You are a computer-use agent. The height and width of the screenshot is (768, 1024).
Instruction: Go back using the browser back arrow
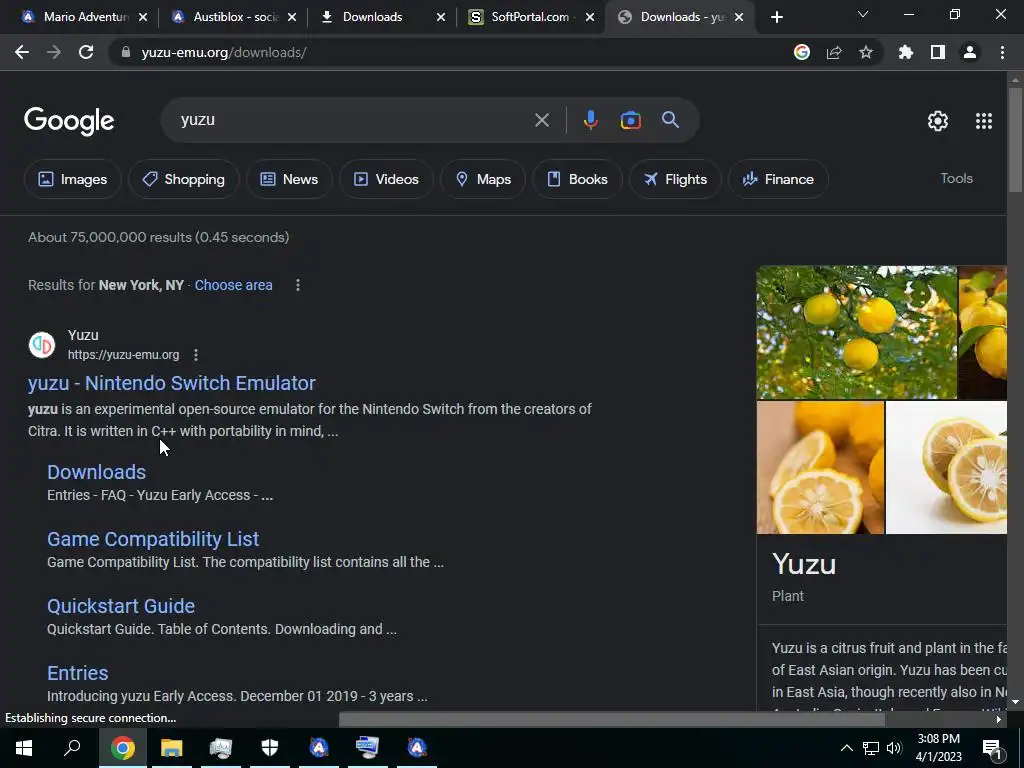22,52
